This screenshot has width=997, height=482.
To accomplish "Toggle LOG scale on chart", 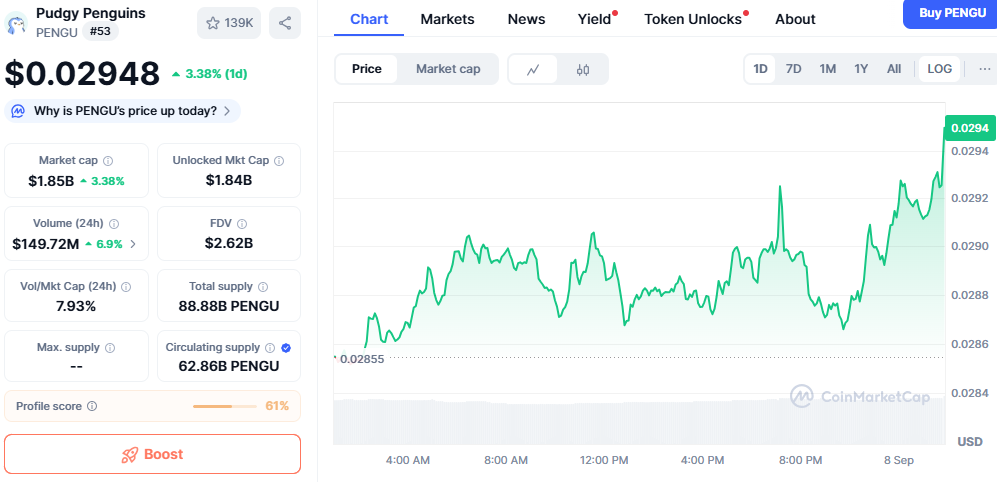I will 939,69.
